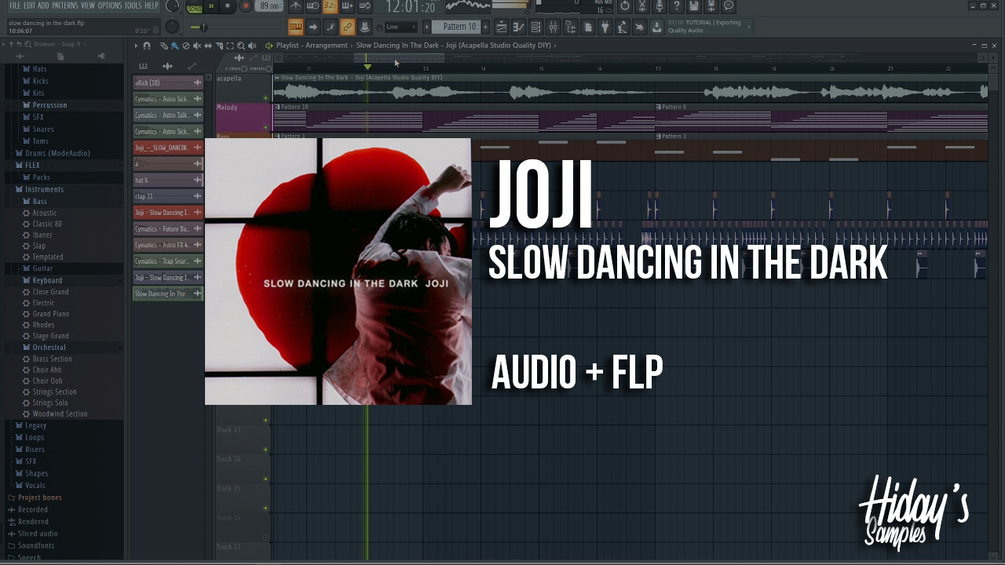Select Cymatics - Astro Talk clip in picker
Image resolution: width=1005 pixels, height=565 pixels.
168,115
